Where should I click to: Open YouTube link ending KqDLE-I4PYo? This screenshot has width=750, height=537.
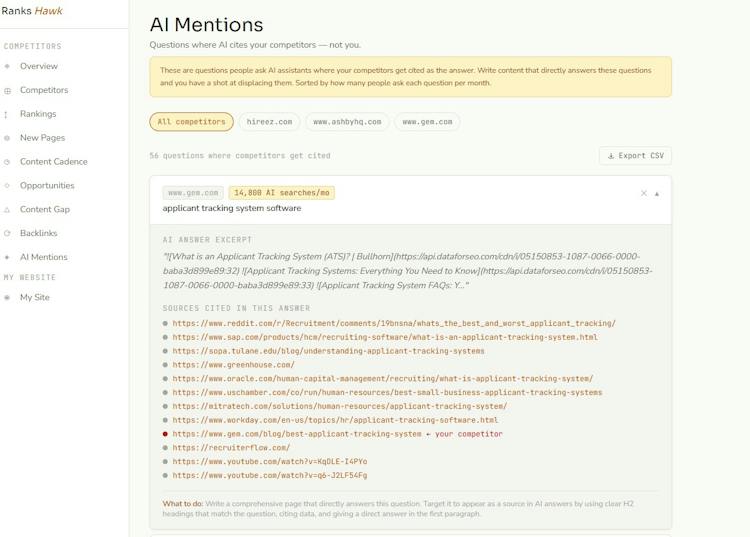pos(270,462)
